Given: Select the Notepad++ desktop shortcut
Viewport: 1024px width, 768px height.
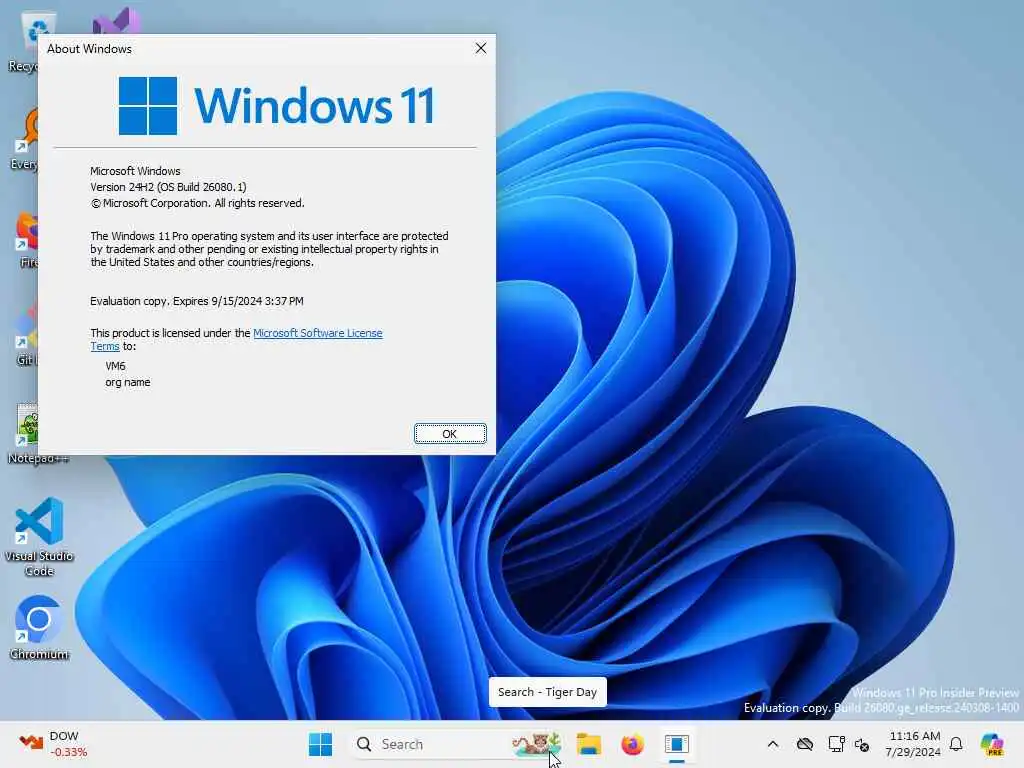Looking at the screenshot, I should click(27, 434).
